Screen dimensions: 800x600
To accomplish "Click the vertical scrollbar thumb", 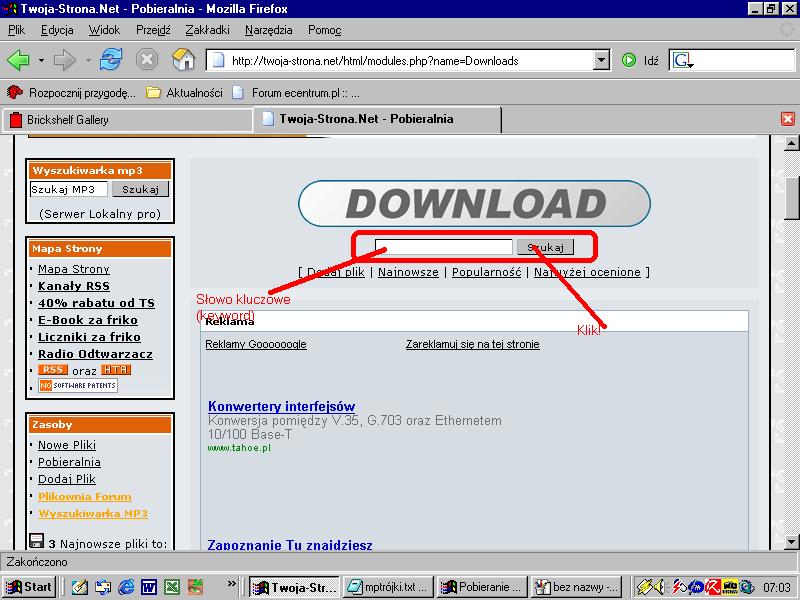I will (791, 198).
